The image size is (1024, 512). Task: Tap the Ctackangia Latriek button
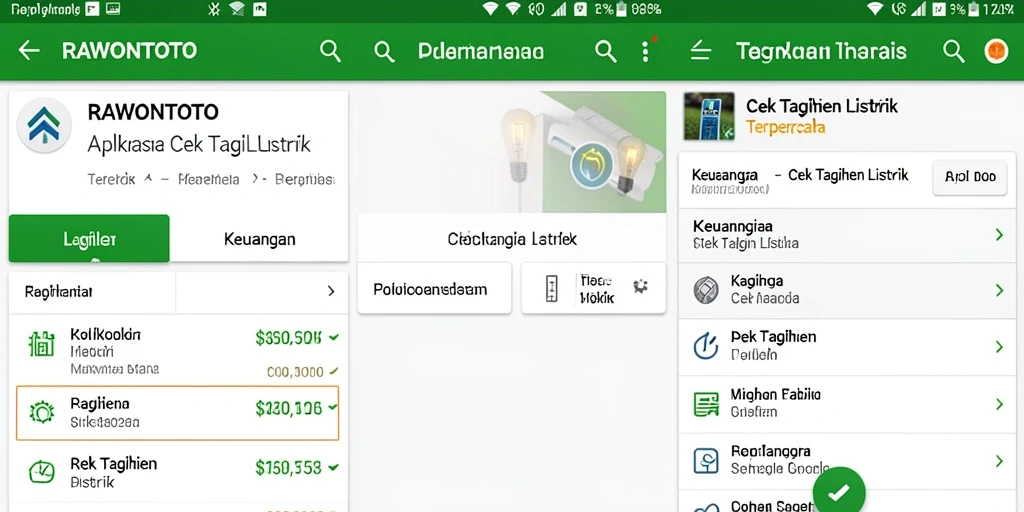[512, 239]
